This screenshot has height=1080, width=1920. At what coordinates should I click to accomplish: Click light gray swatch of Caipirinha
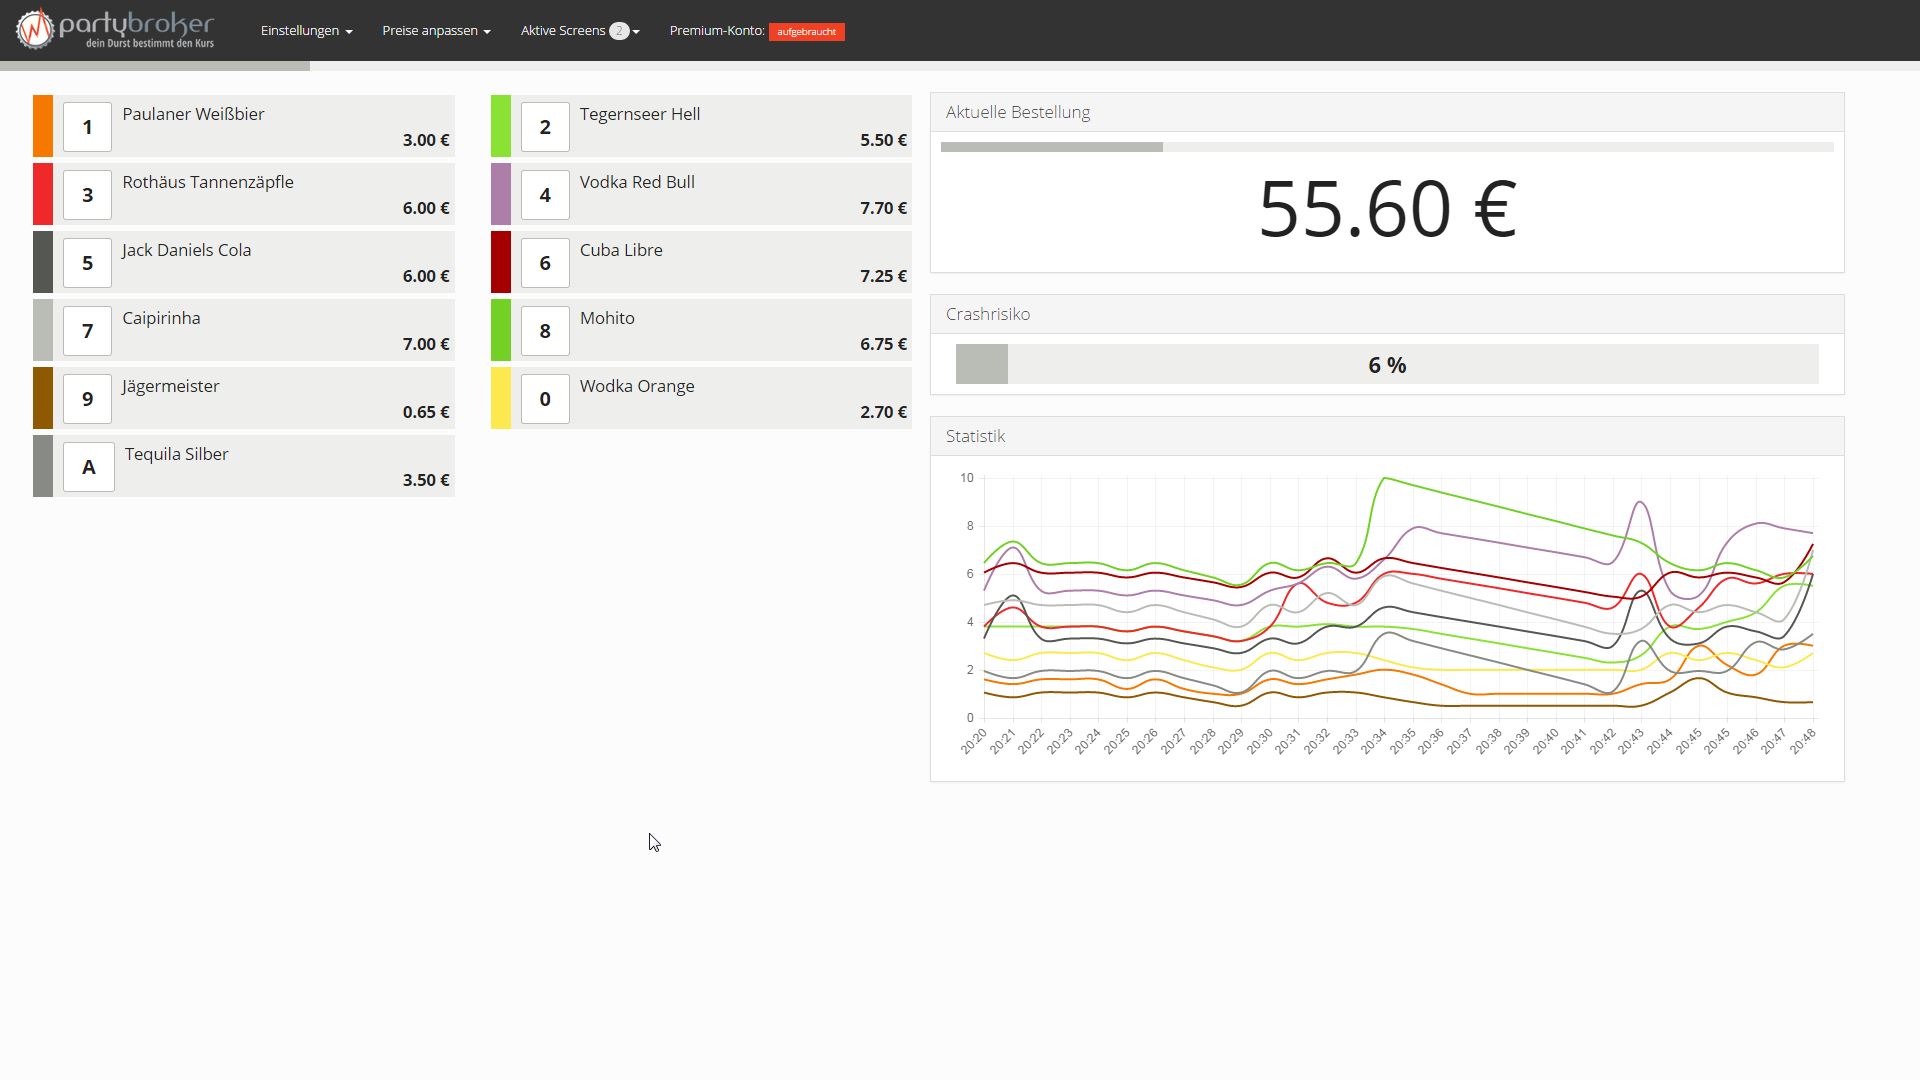(43, 330)
